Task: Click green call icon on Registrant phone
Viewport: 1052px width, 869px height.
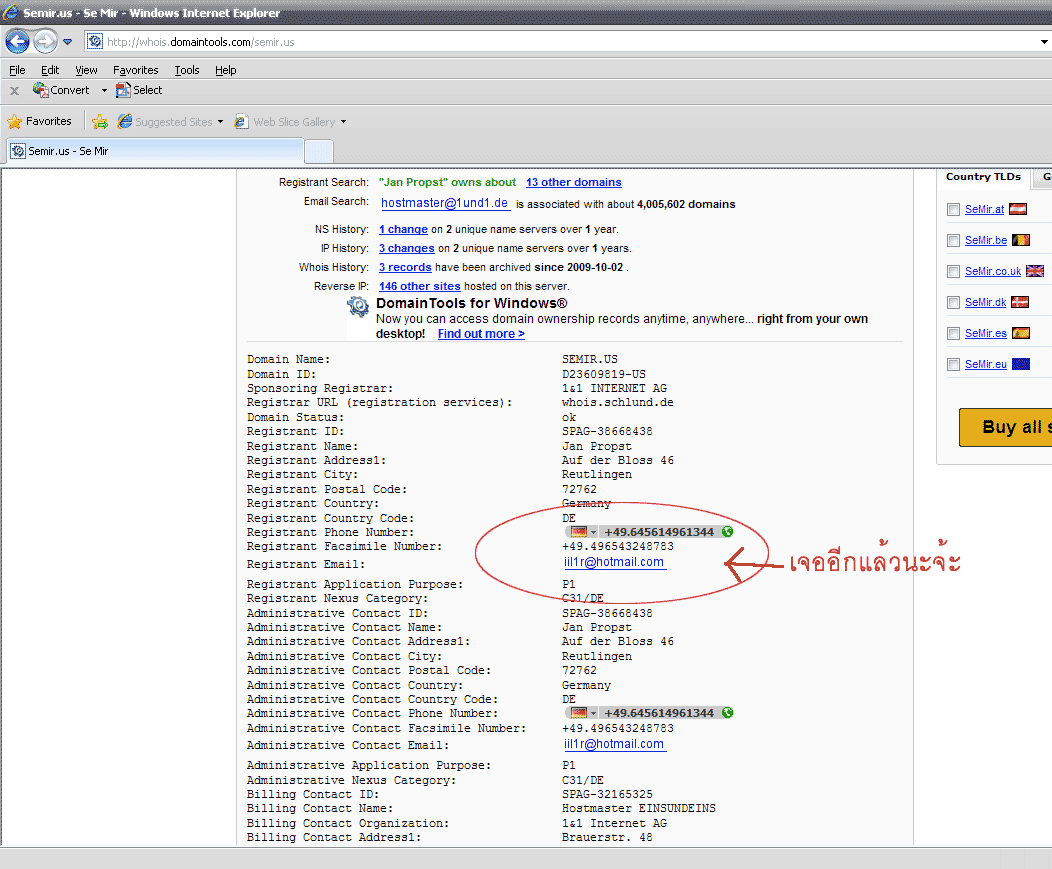Action: 727,532
